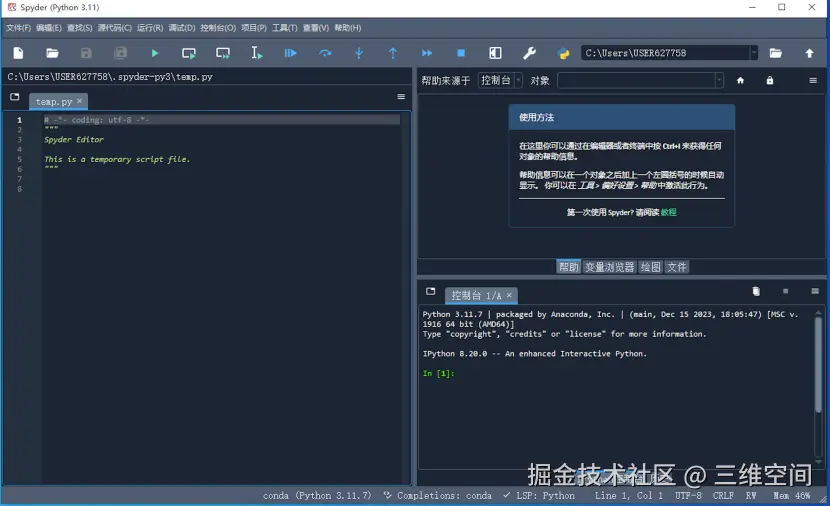Open editor pane options hamburger menu
The width and height of the screenshot is (830, 506).
pos(401,96)
